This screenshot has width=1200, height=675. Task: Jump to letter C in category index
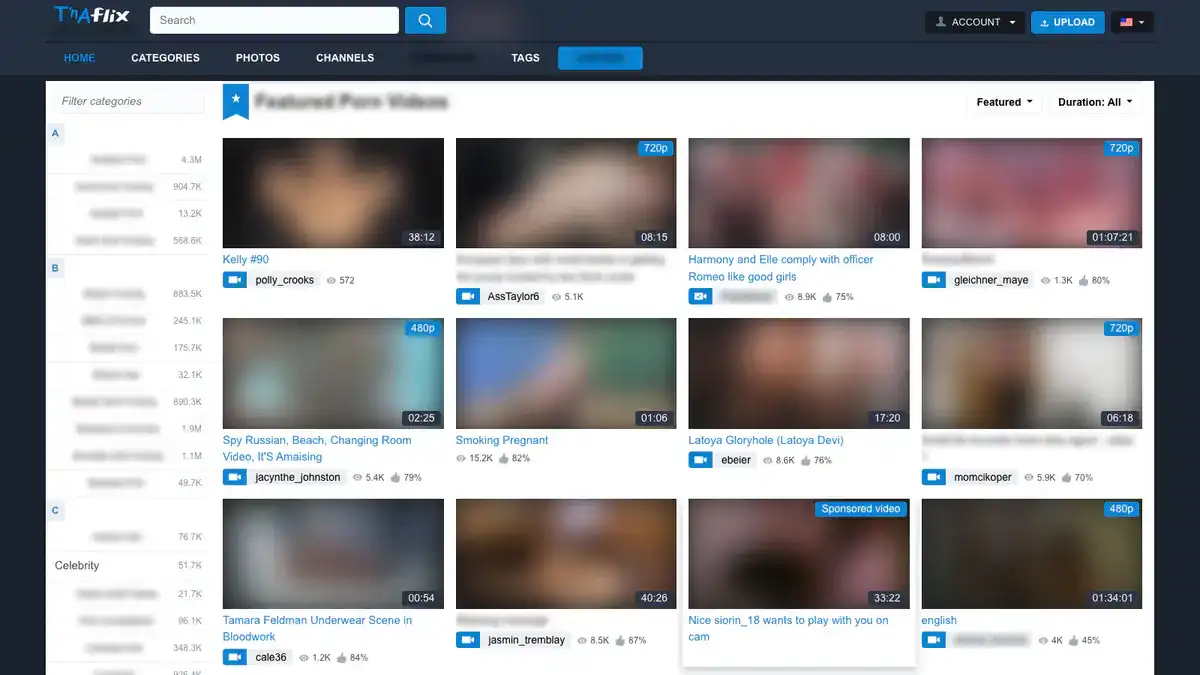[x=56, y=510]
